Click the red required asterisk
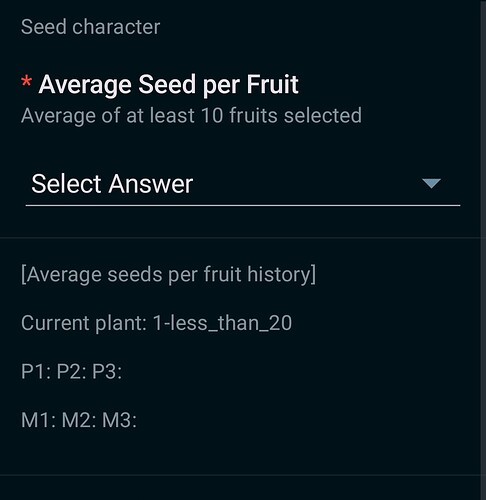486x500 pixels. click(26, 82)
